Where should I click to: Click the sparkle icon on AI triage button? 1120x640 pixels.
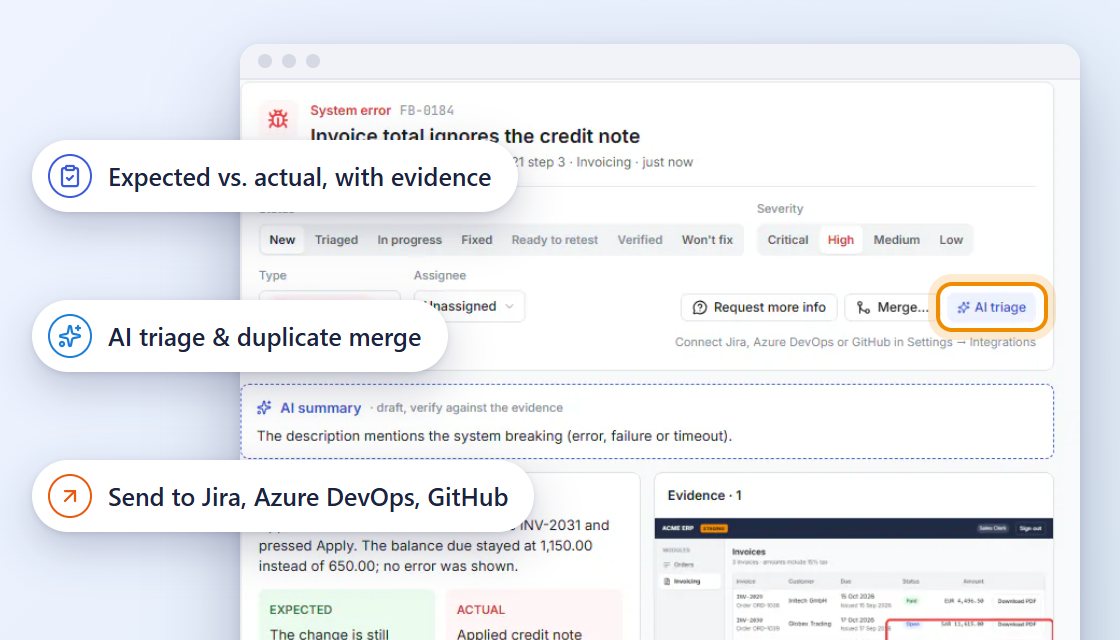click(964, 307)
